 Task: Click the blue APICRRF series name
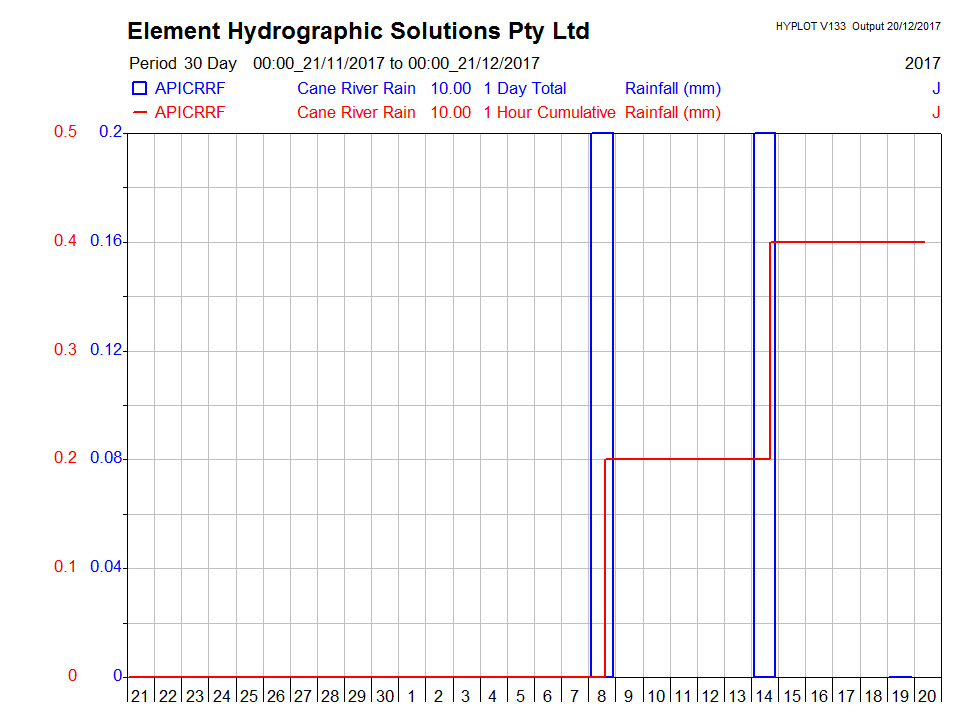[190, 88]
